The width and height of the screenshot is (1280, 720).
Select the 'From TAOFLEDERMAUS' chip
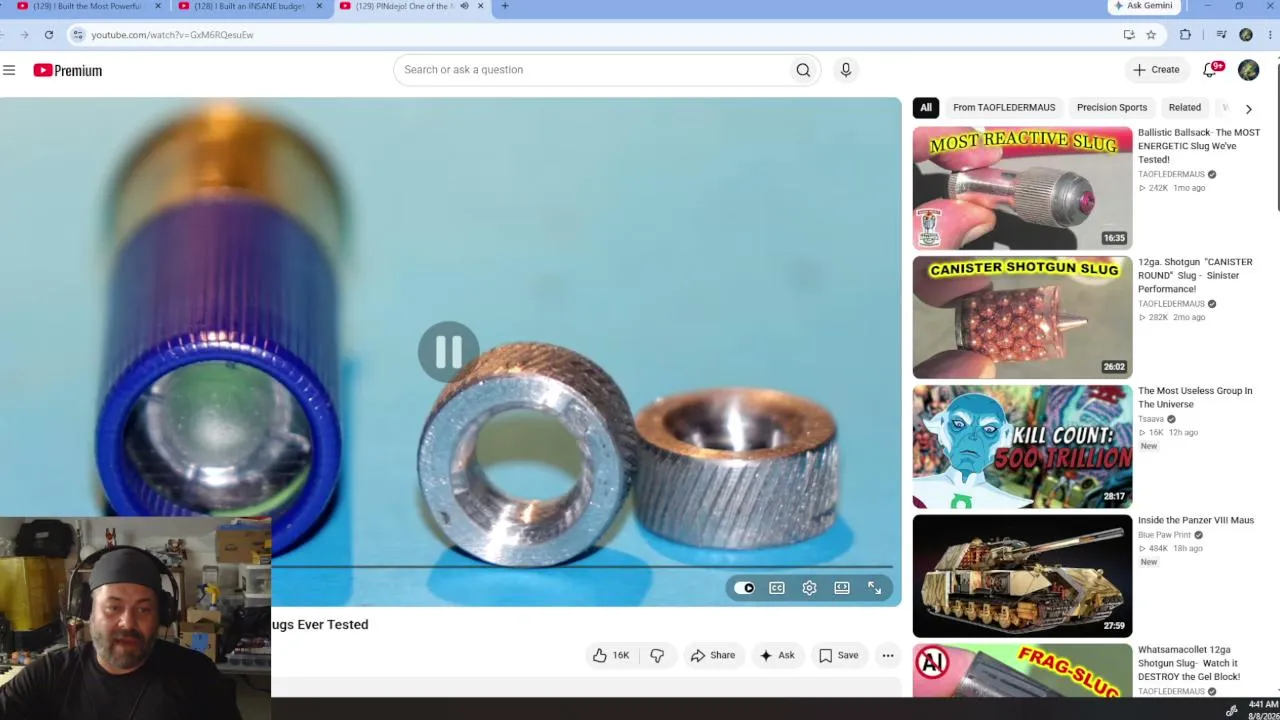point(1004,108)
